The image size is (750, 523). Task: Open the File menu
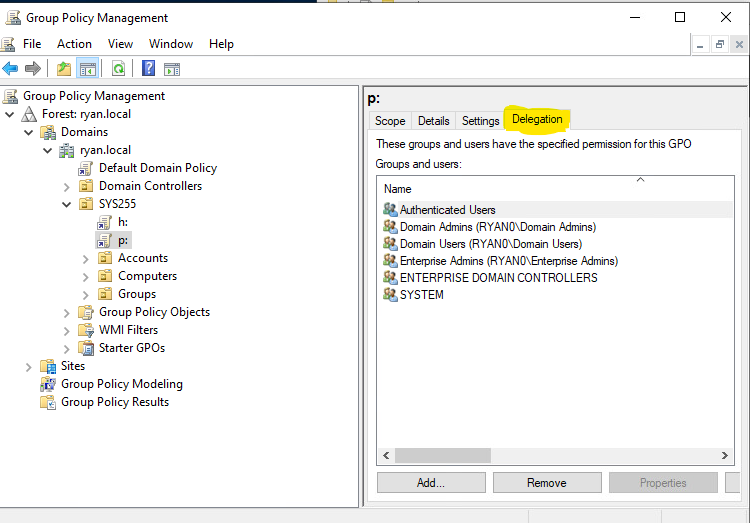[32, 44]
